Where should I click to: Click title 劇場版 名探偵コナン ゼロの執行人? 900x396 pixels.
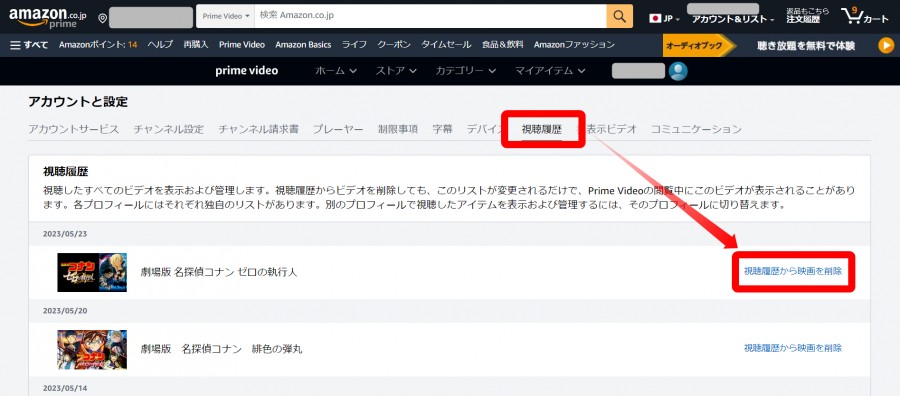tap(219, 272)
